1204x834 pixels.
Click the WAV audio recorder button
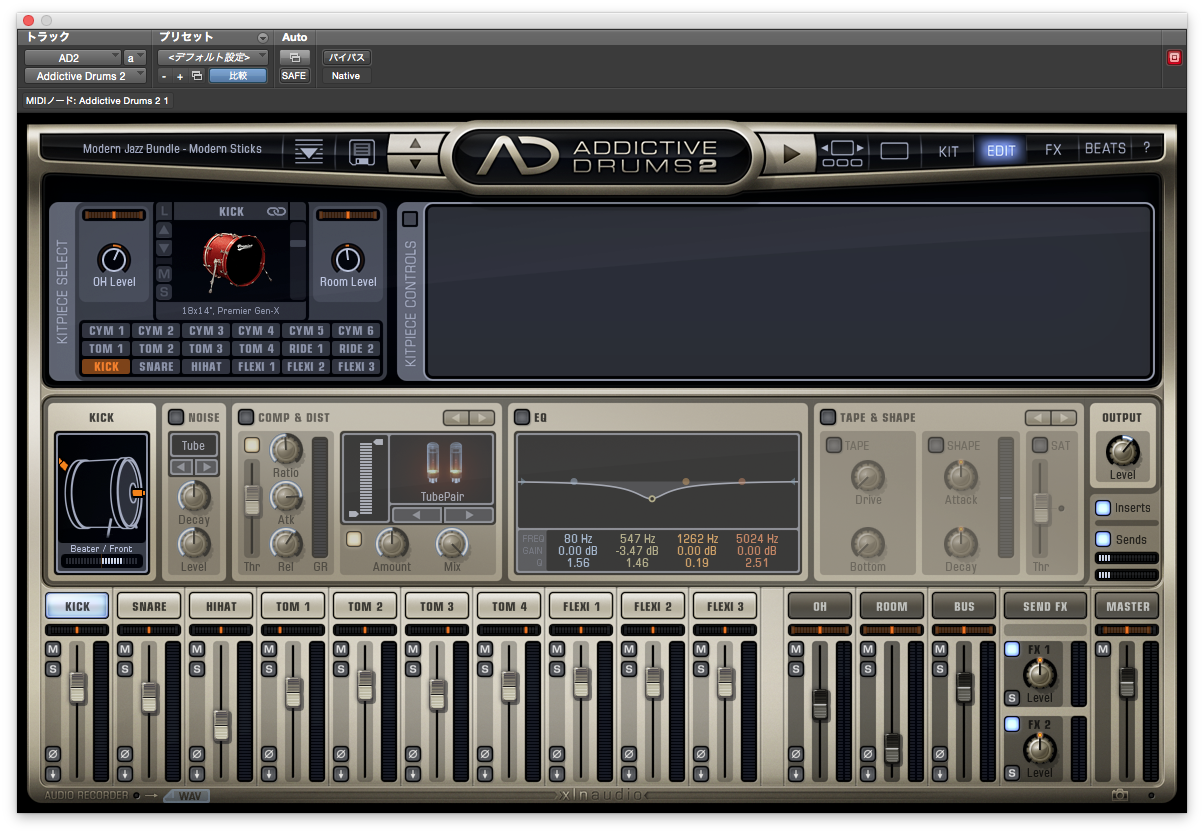(x=187, y=796)
